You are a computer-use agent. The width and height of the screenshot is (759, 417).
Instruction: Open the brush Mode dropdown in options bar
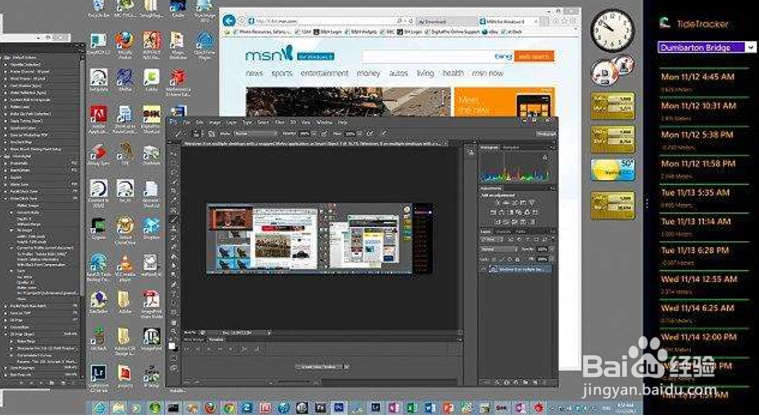pyautogui.click(x=255, y=133)
